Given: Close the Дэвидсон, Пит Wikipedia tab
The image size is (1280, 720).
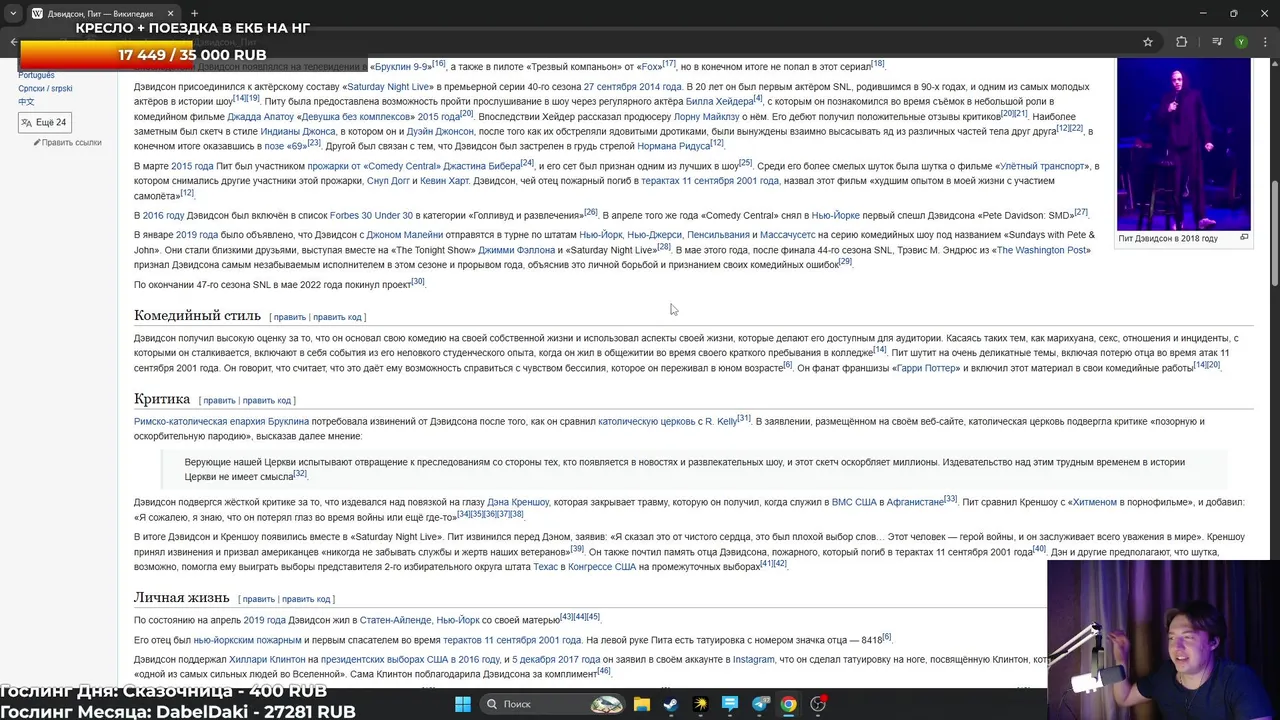Looking at the screenshot, I should pyautogui.click(x=169, y=14).
